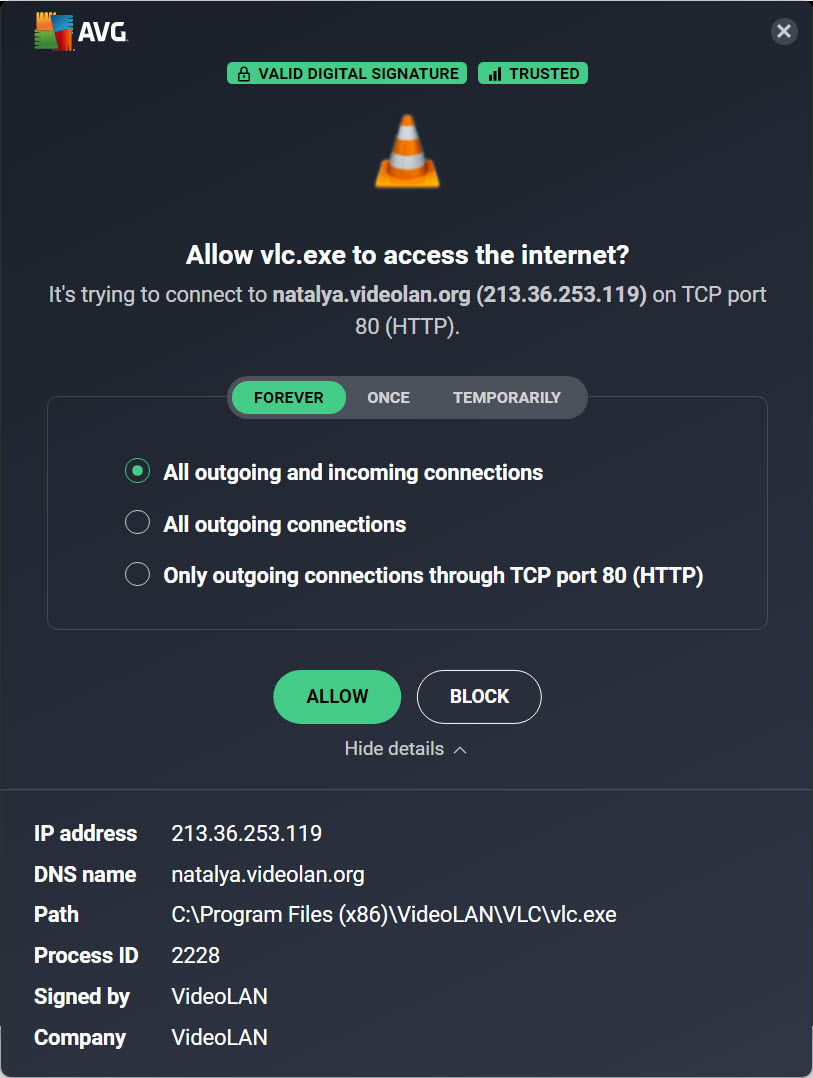813x1078 pixels.
Task: Close the AVG firewall dialog
Action: click(x=784, y=32)
